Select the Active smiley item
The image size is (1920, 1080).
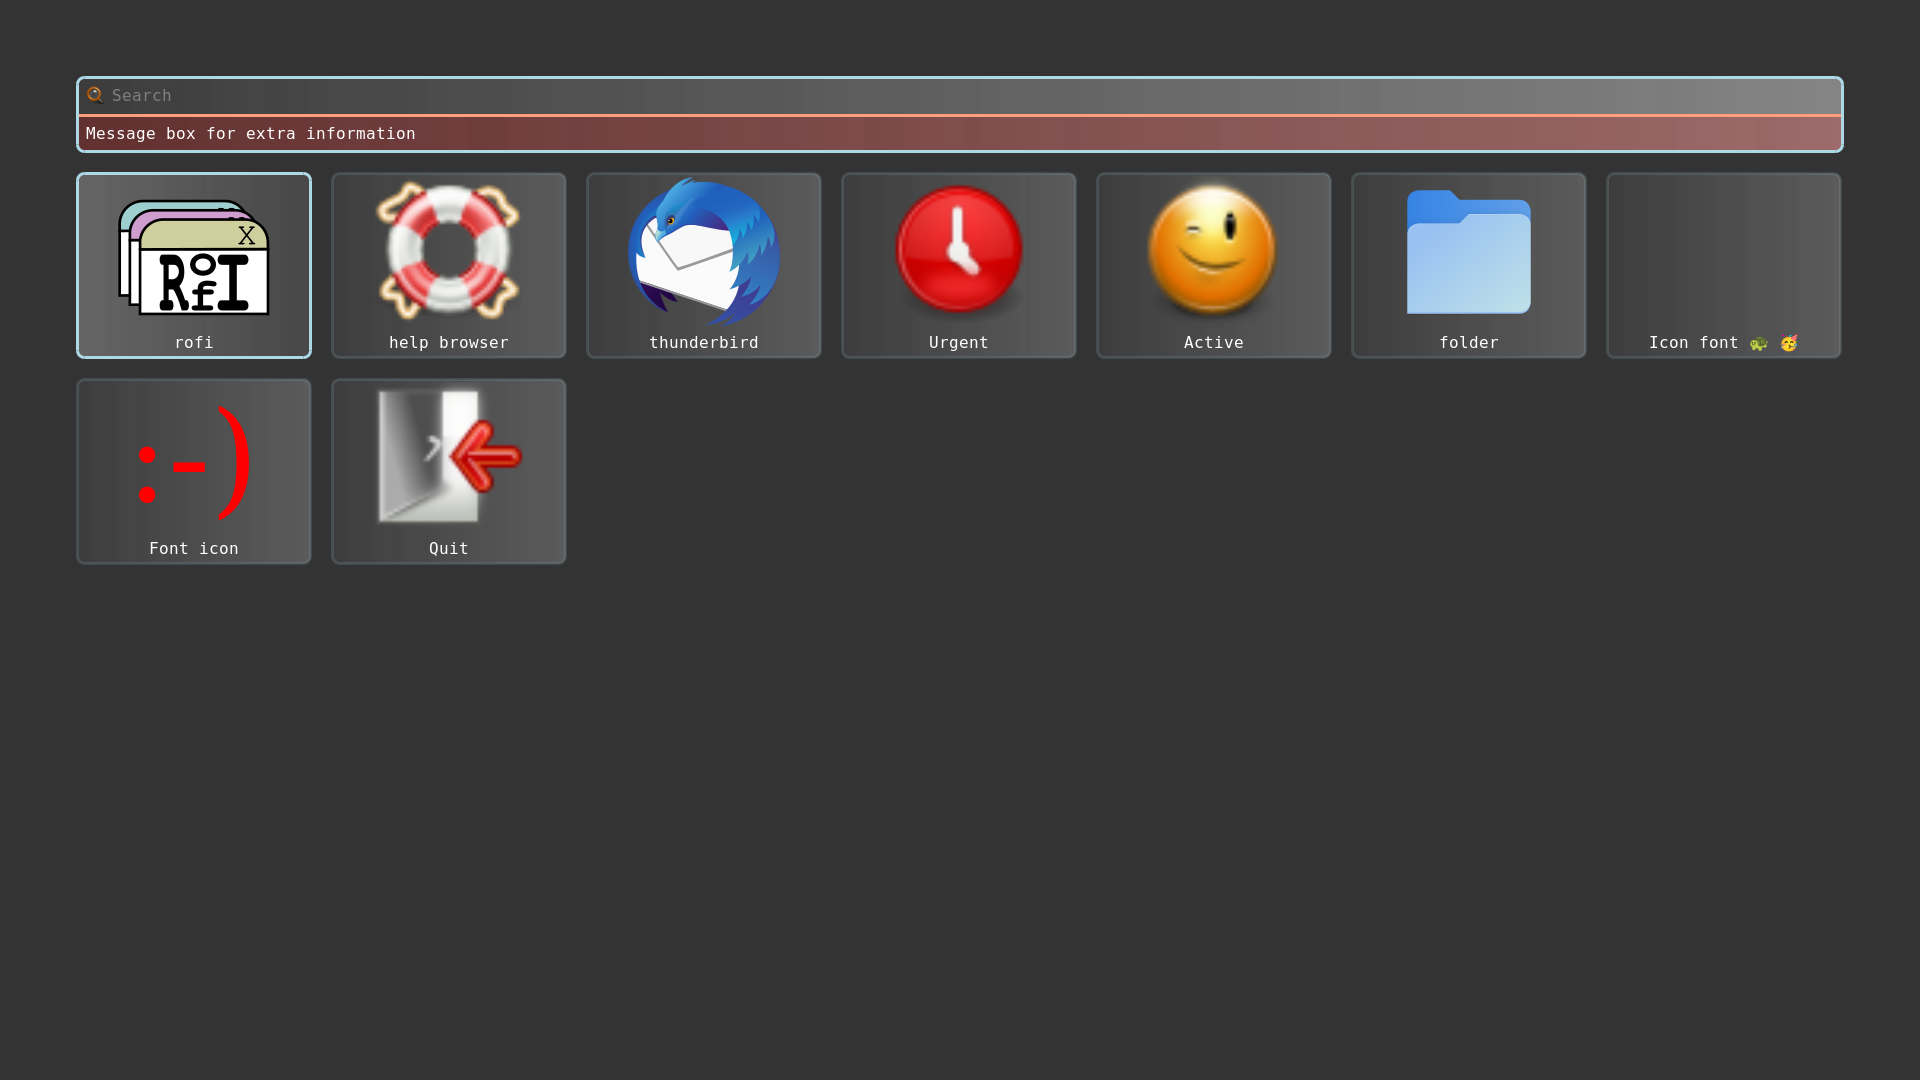(x=1213, y=264)
